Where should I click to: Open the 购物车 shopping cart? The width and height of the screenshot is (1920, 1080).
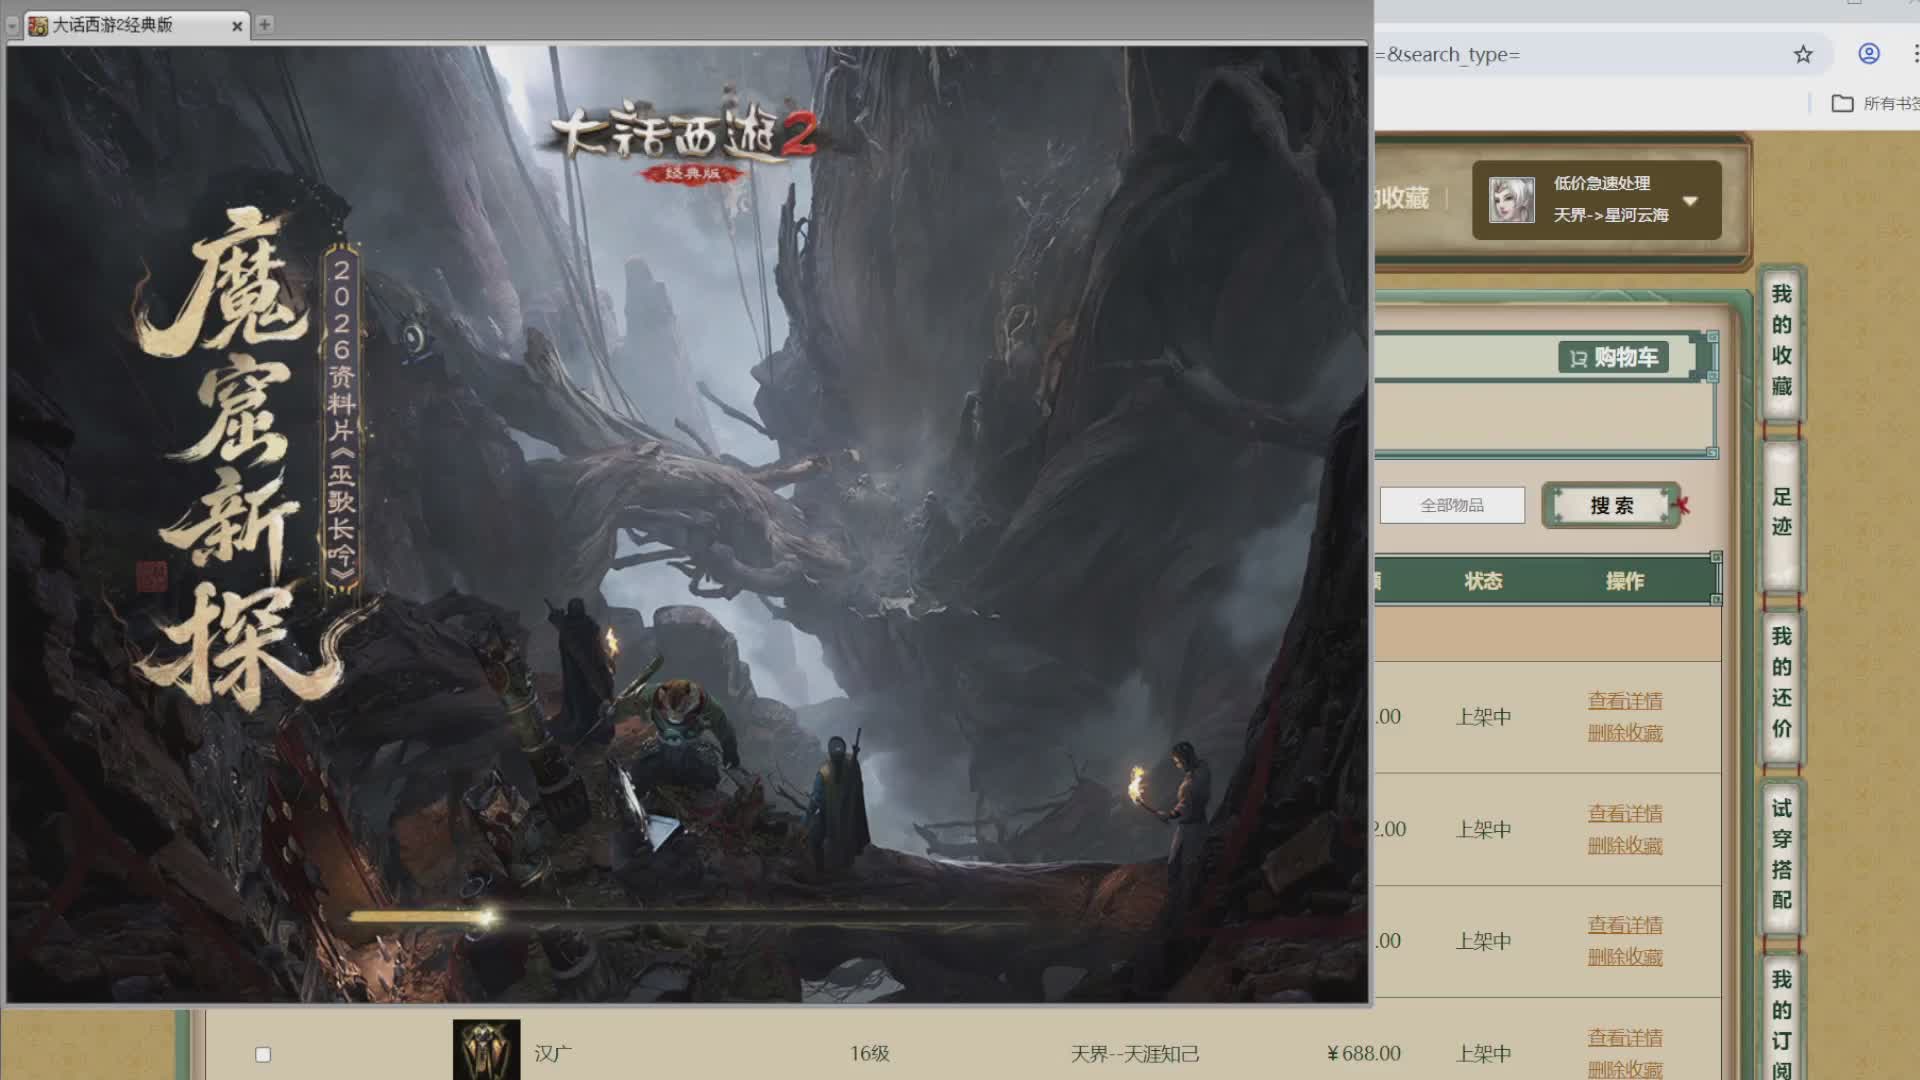click(x=1613, y=357)
